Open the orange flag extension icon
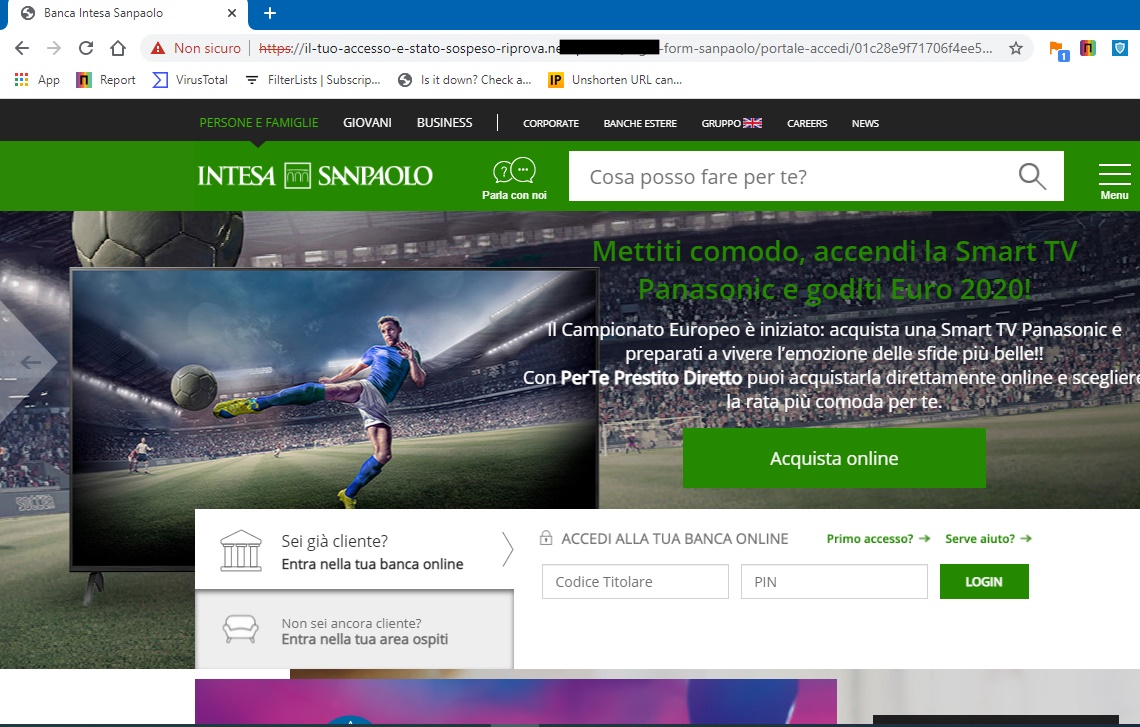 click(x=1058, y=49)
